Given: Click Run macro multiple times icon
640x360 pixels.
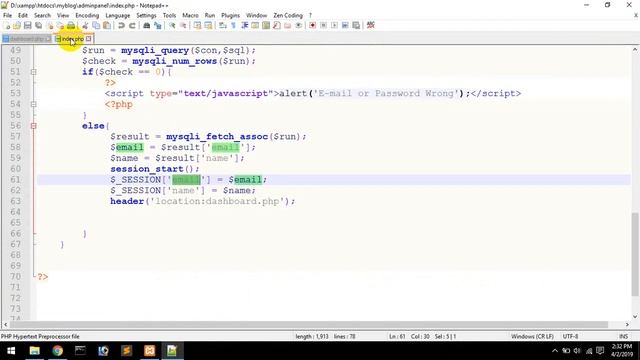Looking at the screenshot, I should click(345, 25).
